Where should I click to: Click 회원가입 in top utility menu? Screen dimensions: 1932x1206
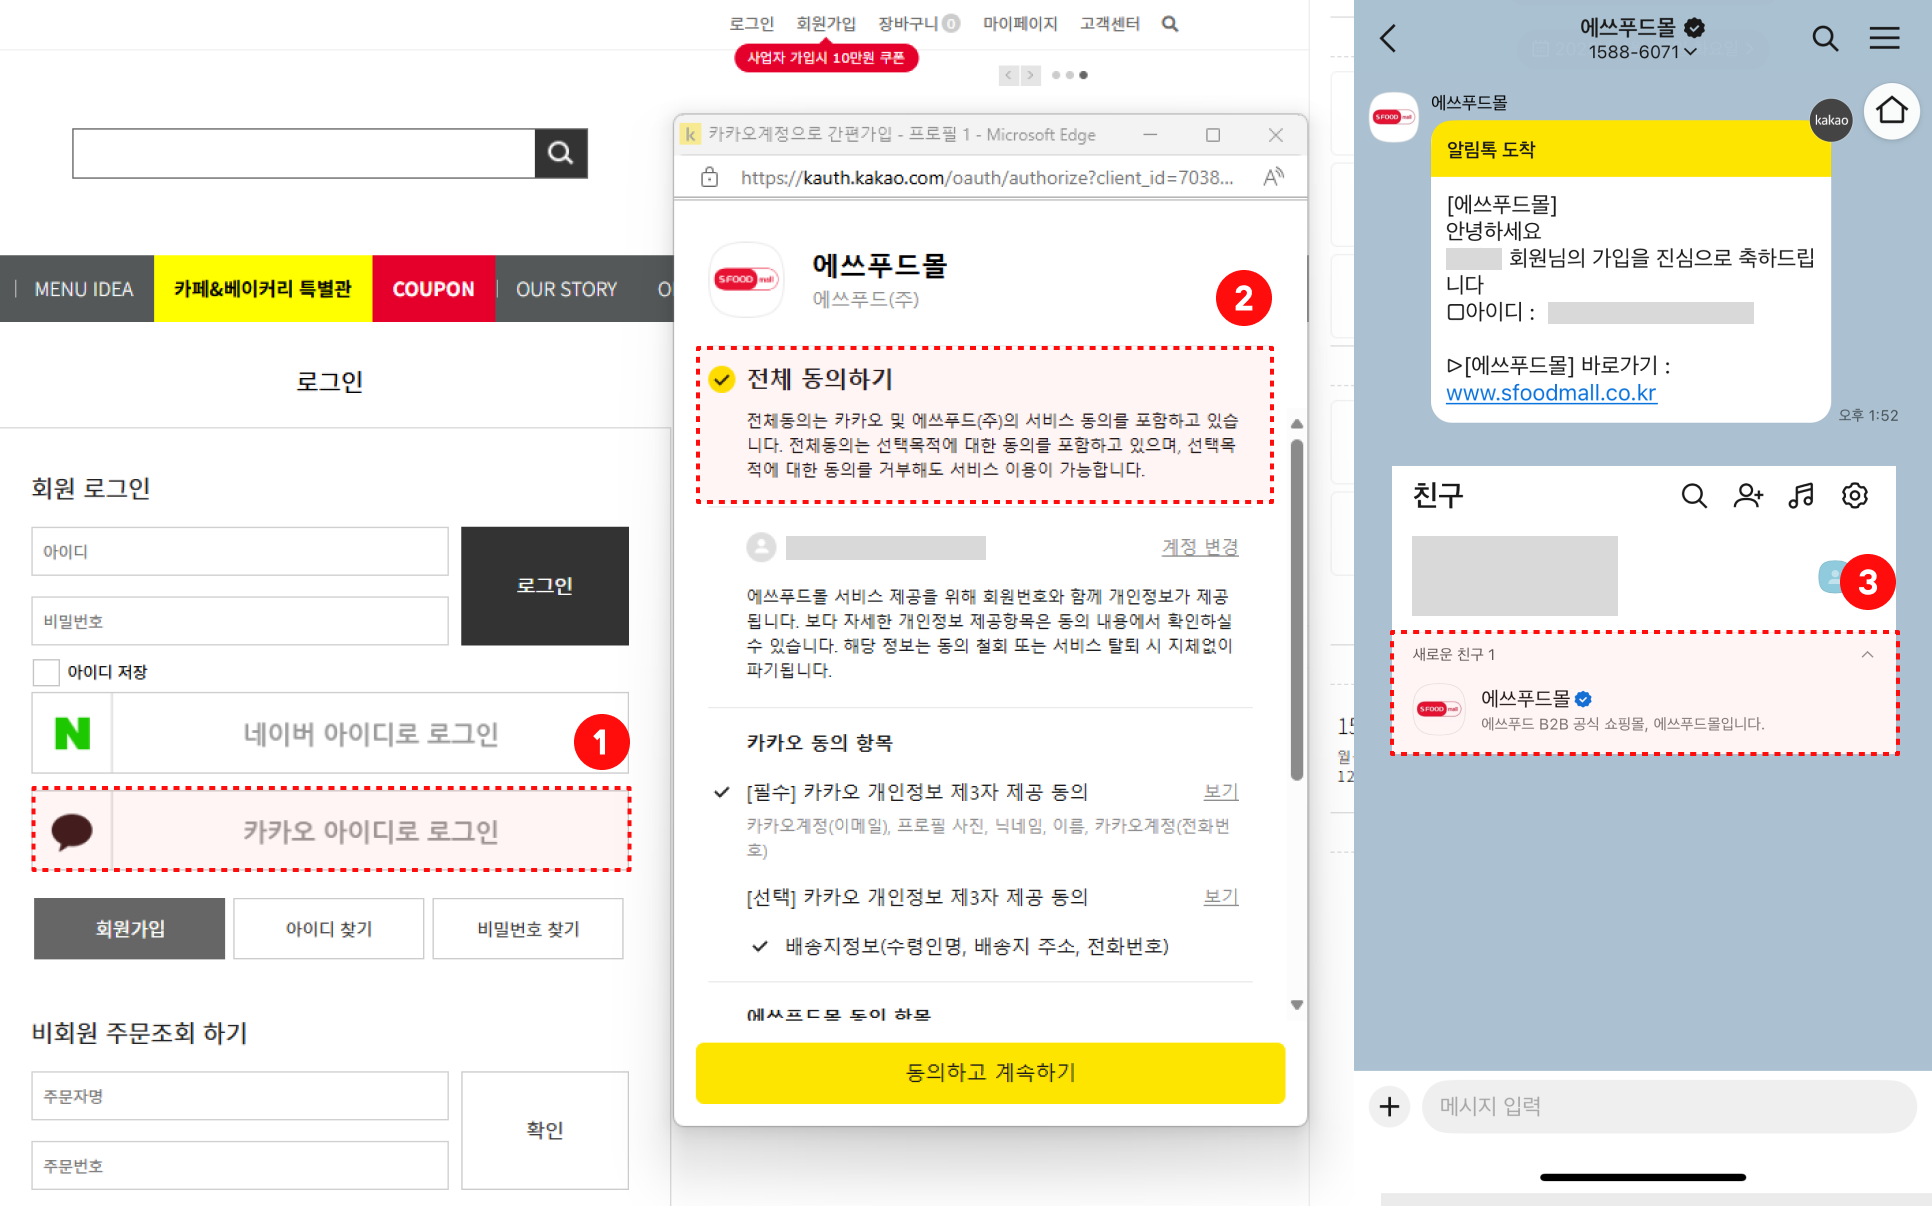[826, 24]
